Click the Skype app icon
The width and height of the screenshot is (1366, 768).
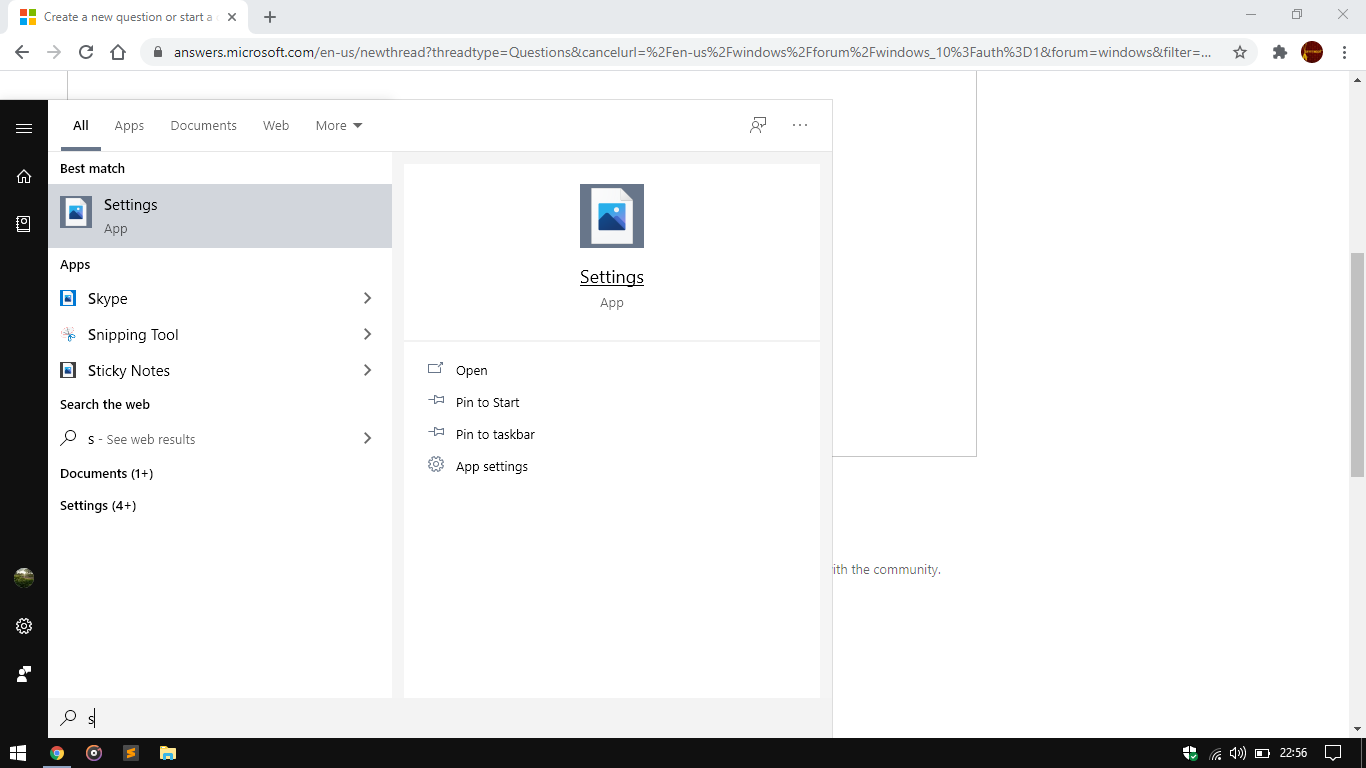click(x=68, y=298)
